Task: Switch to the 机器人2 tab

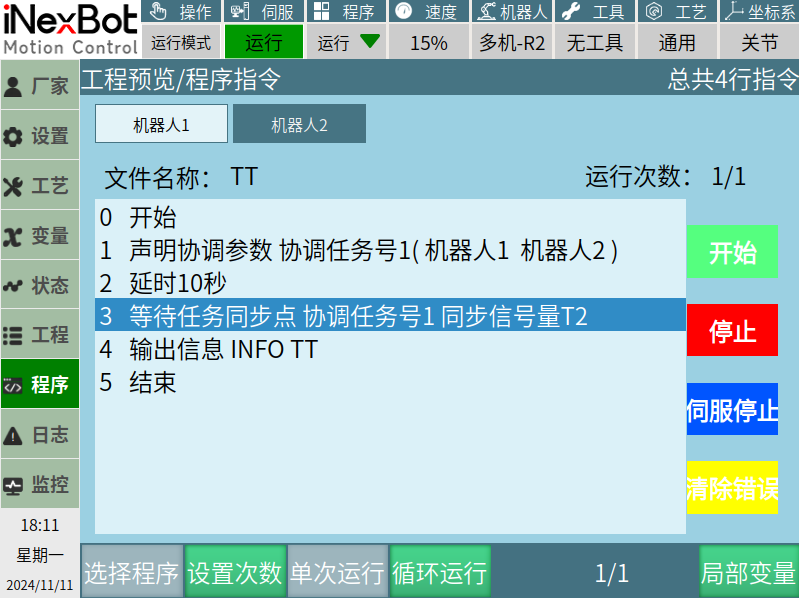Action: 299,125
